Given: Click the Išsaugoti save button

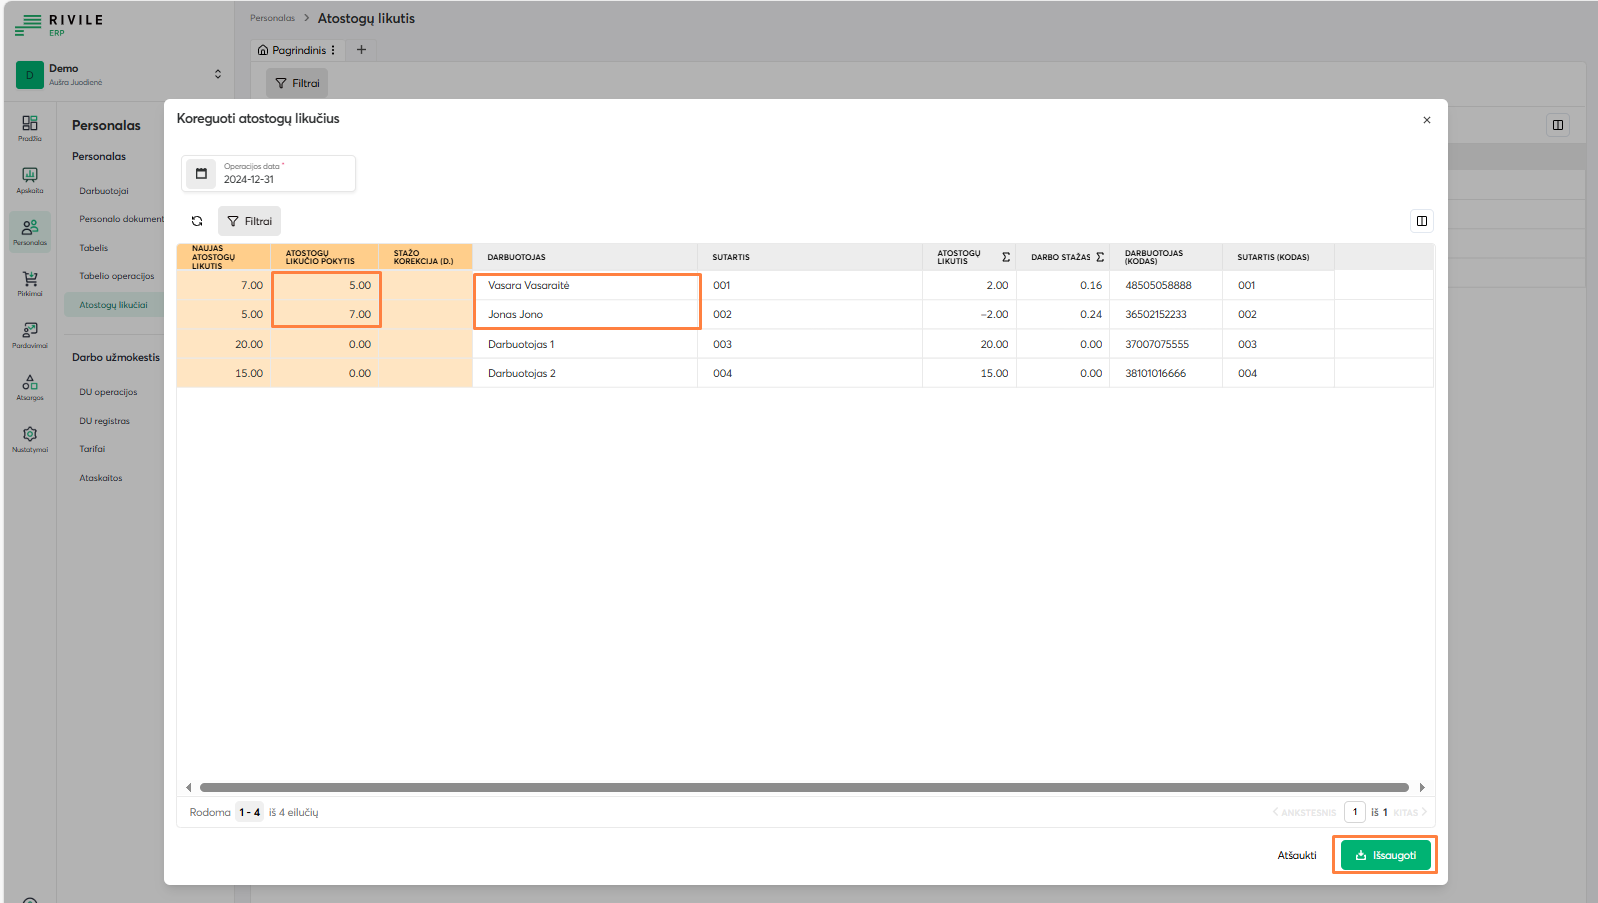Looking at the screenshot, I should (x=1385, y=855).
